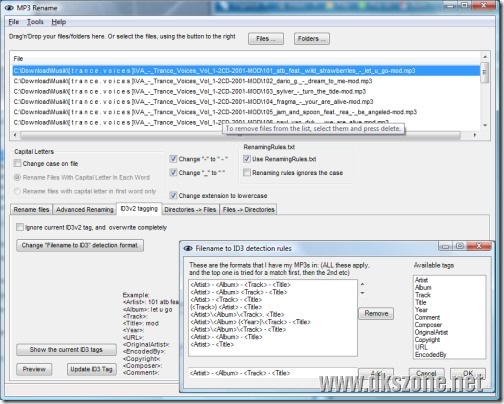Viewport: 504px width, 404px height.
Task: Open the File menu
Action: (x=14, y=22)
